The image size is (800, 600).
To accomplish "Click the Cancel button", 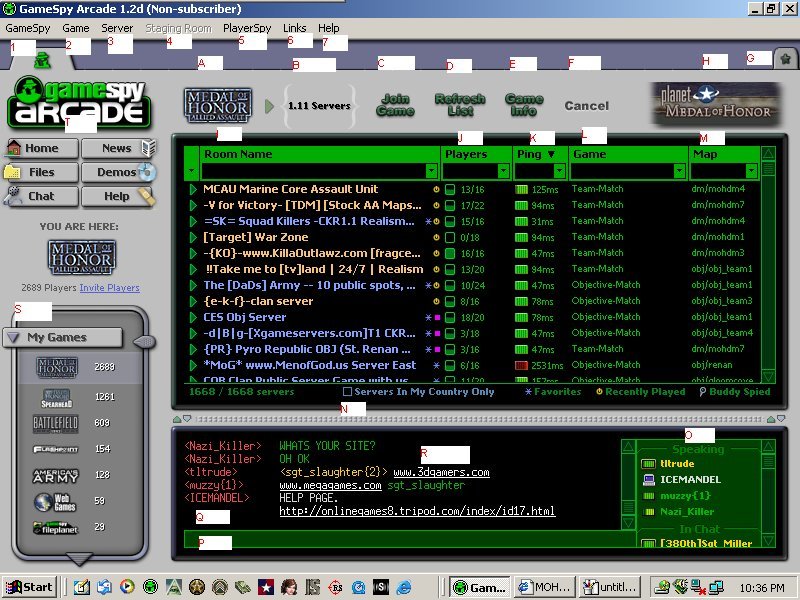I will [x=587, y=106].
